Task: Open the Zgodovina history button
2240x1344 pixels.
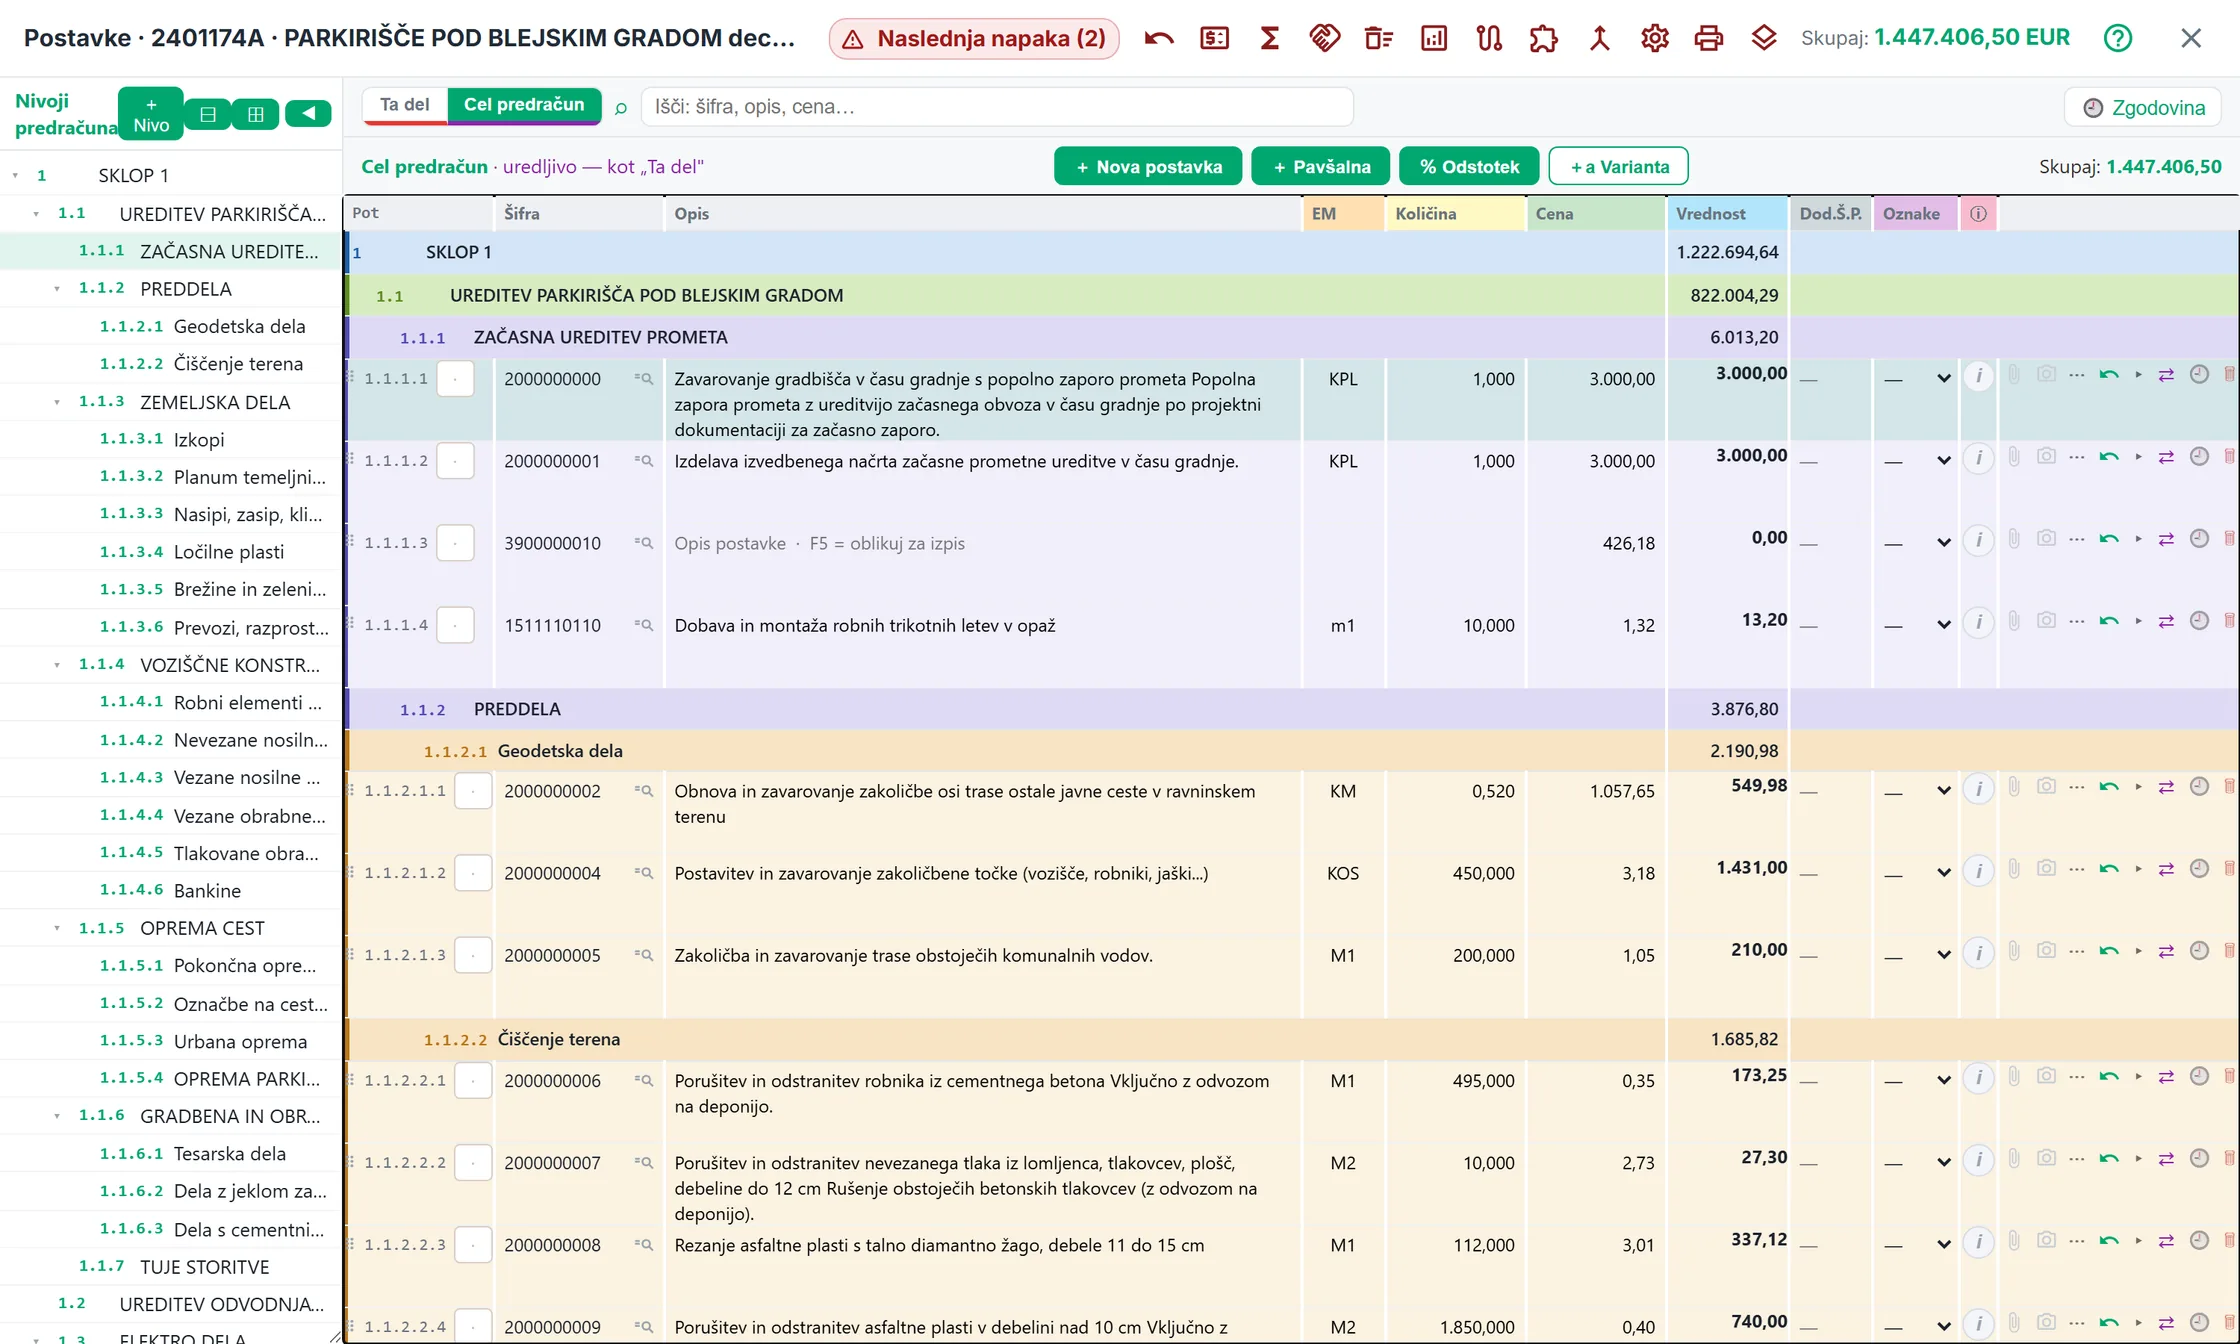Action: (2143, 107)
